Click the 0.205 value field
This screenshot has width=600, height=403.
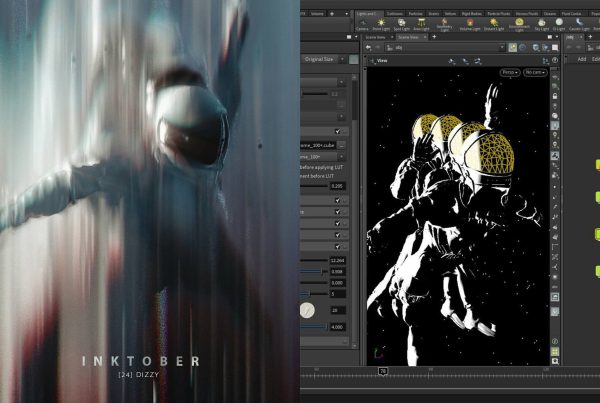(x=338, y=186)
